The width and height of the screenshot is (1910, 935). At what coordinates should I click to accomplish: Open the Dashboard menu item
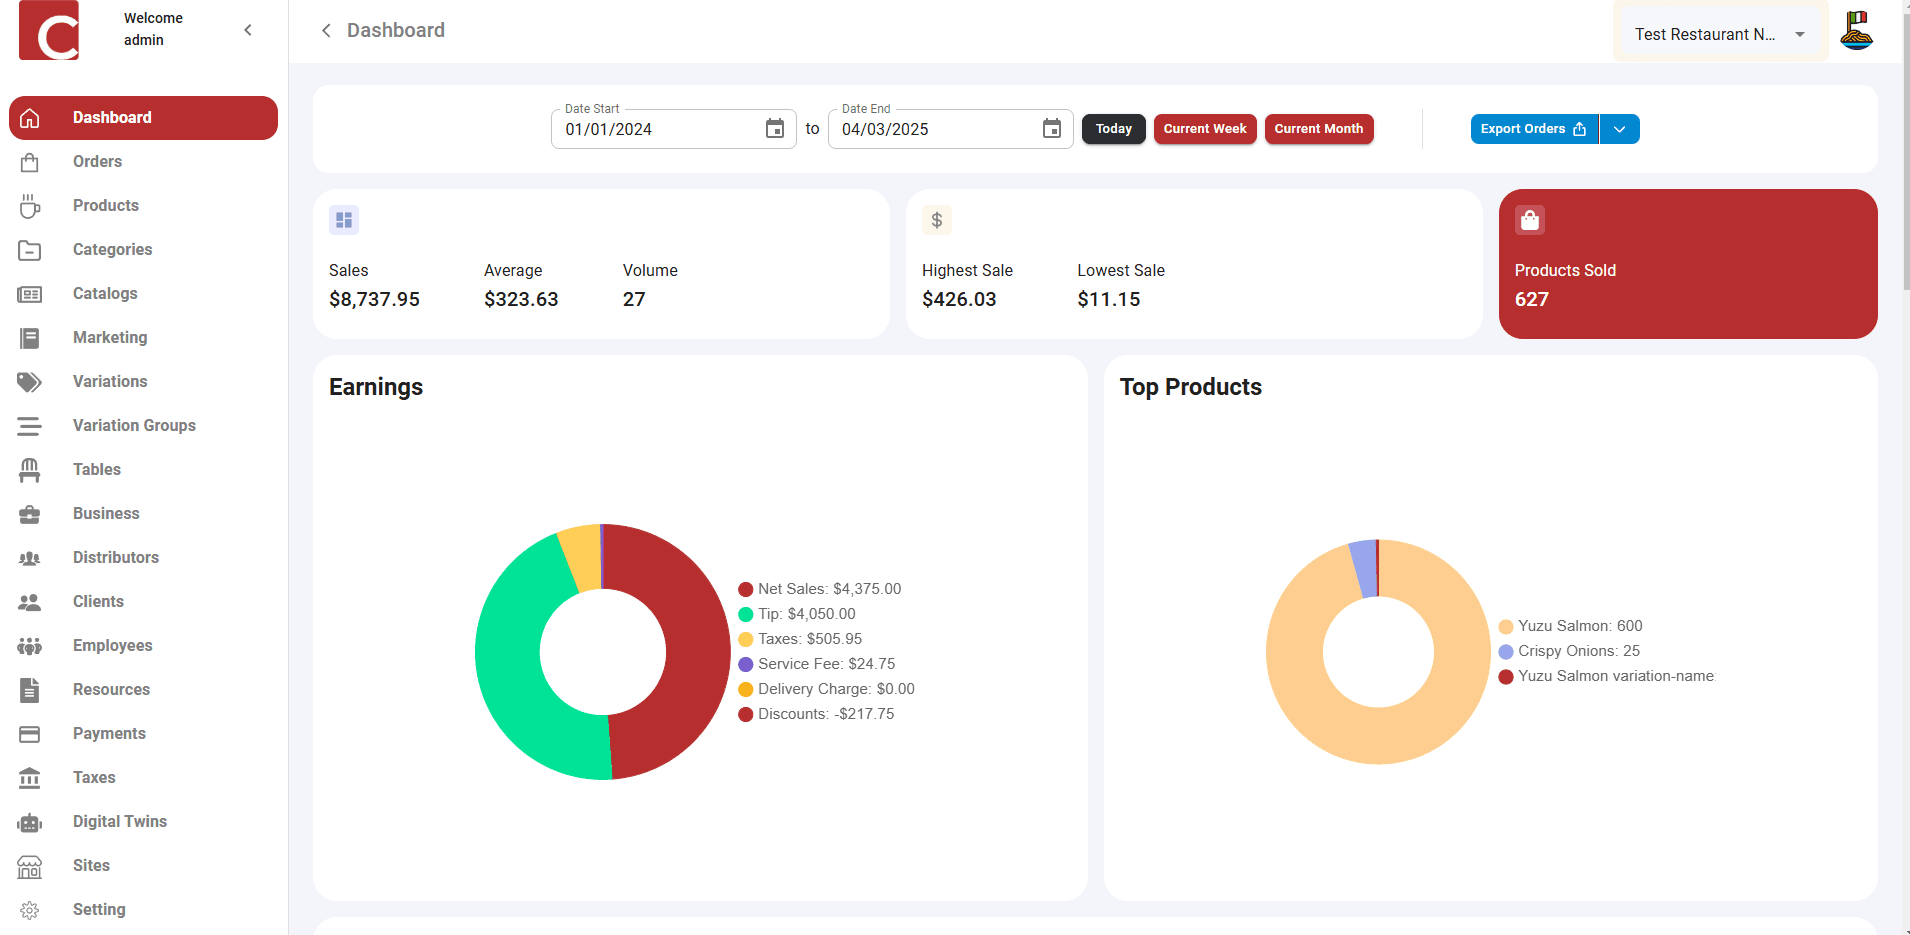(112, 117)
